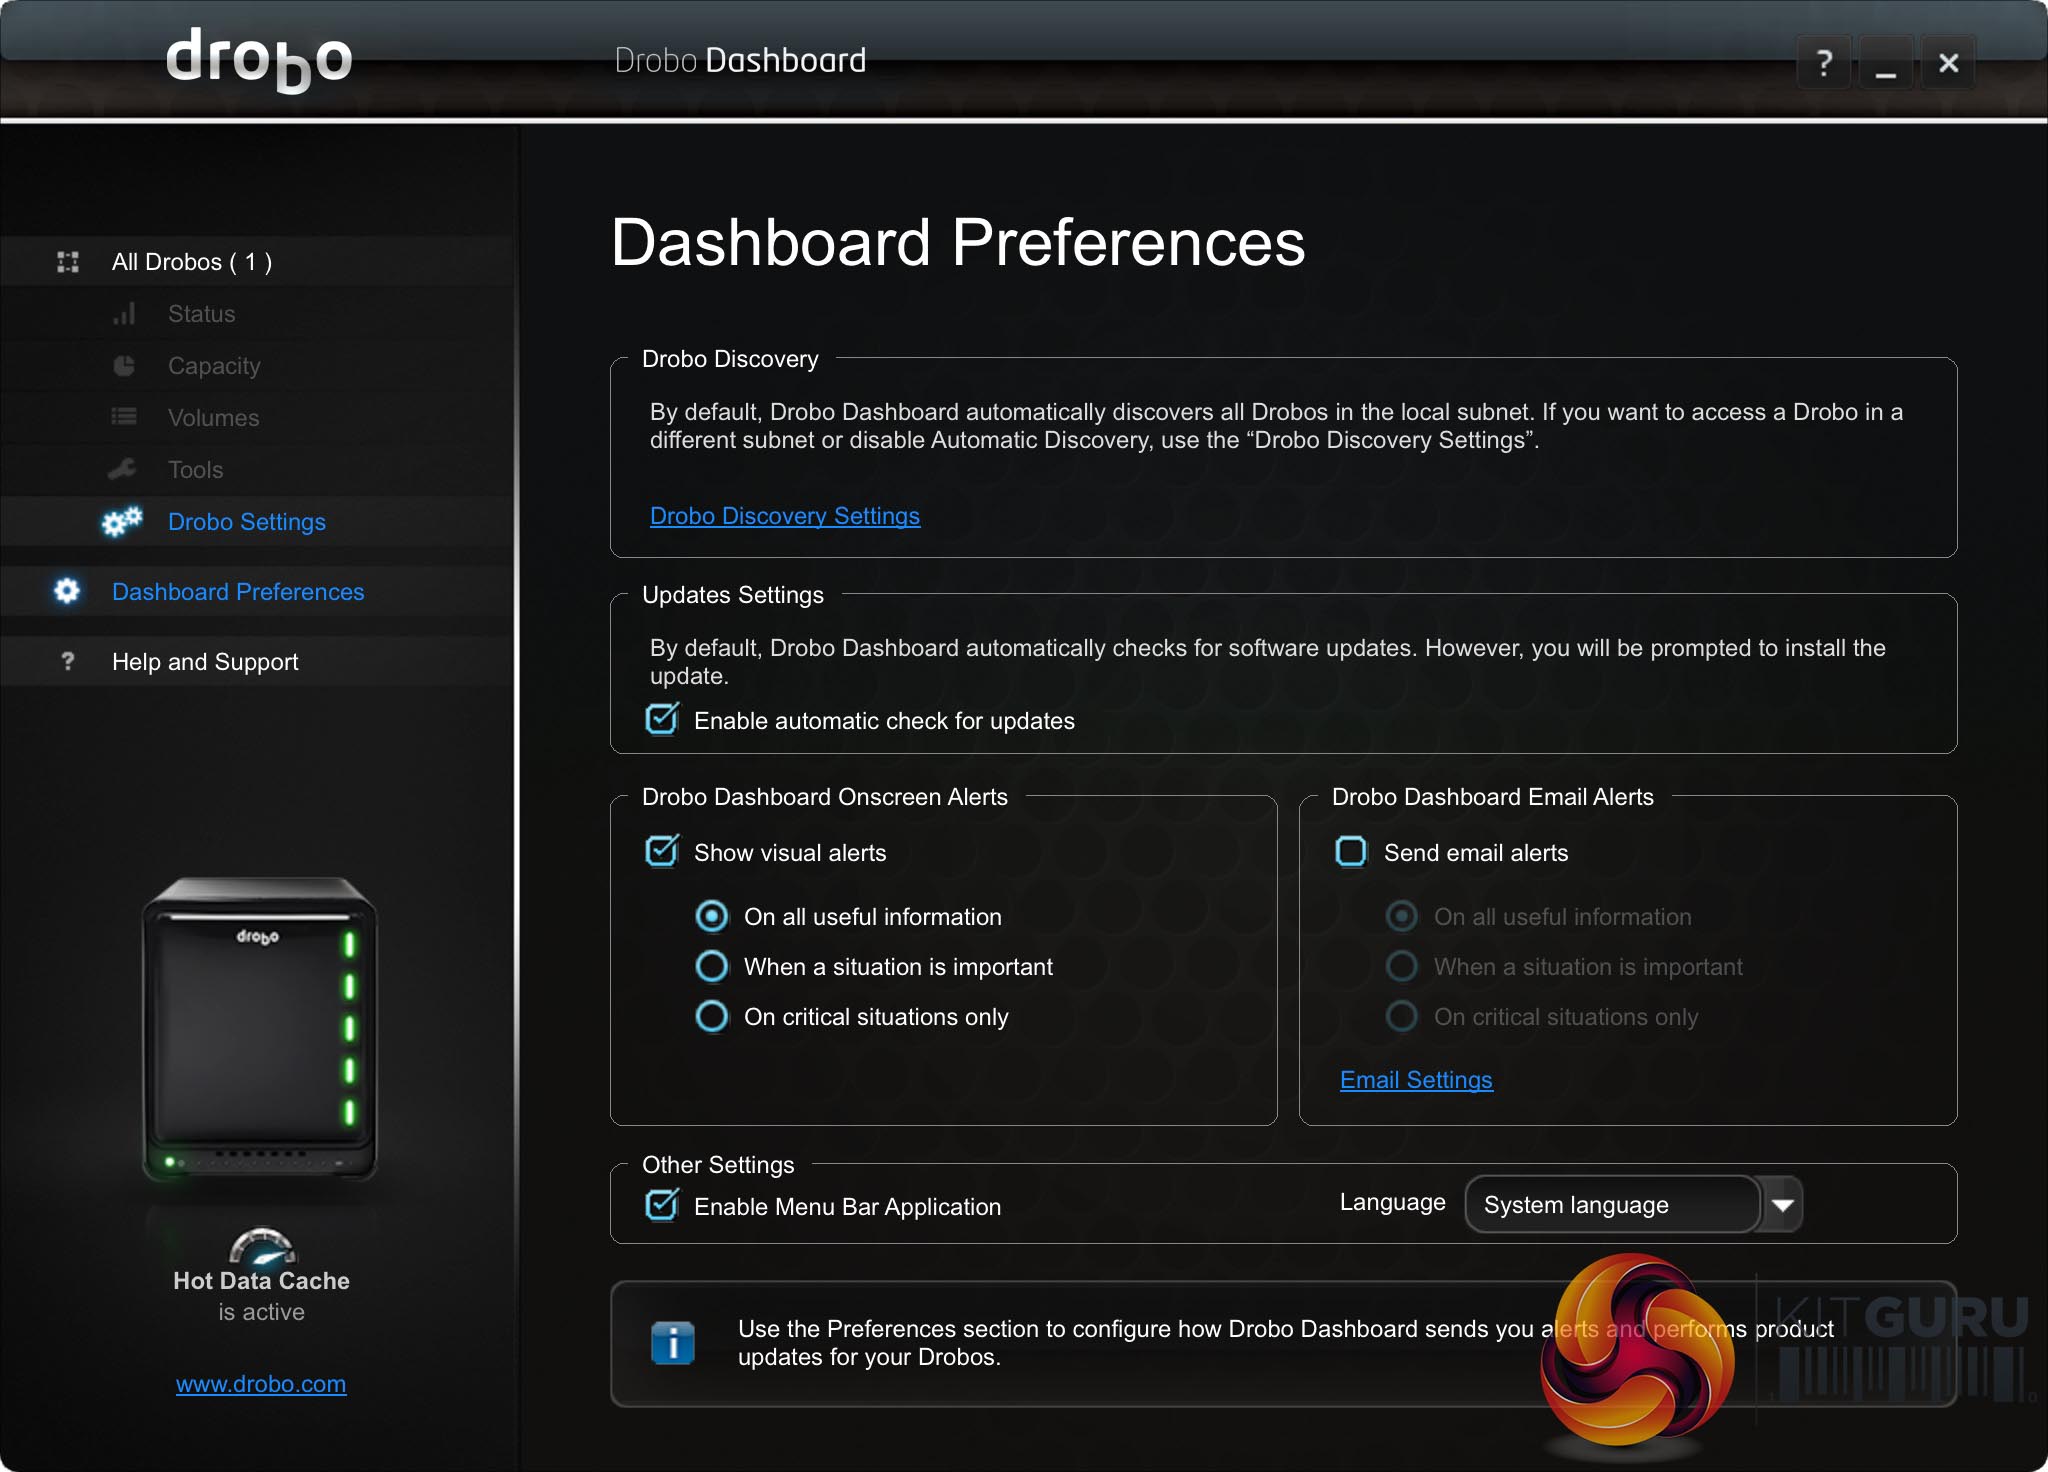
Task: Click the Dashboard Preferences gear icon
Action: click(67, 591)
